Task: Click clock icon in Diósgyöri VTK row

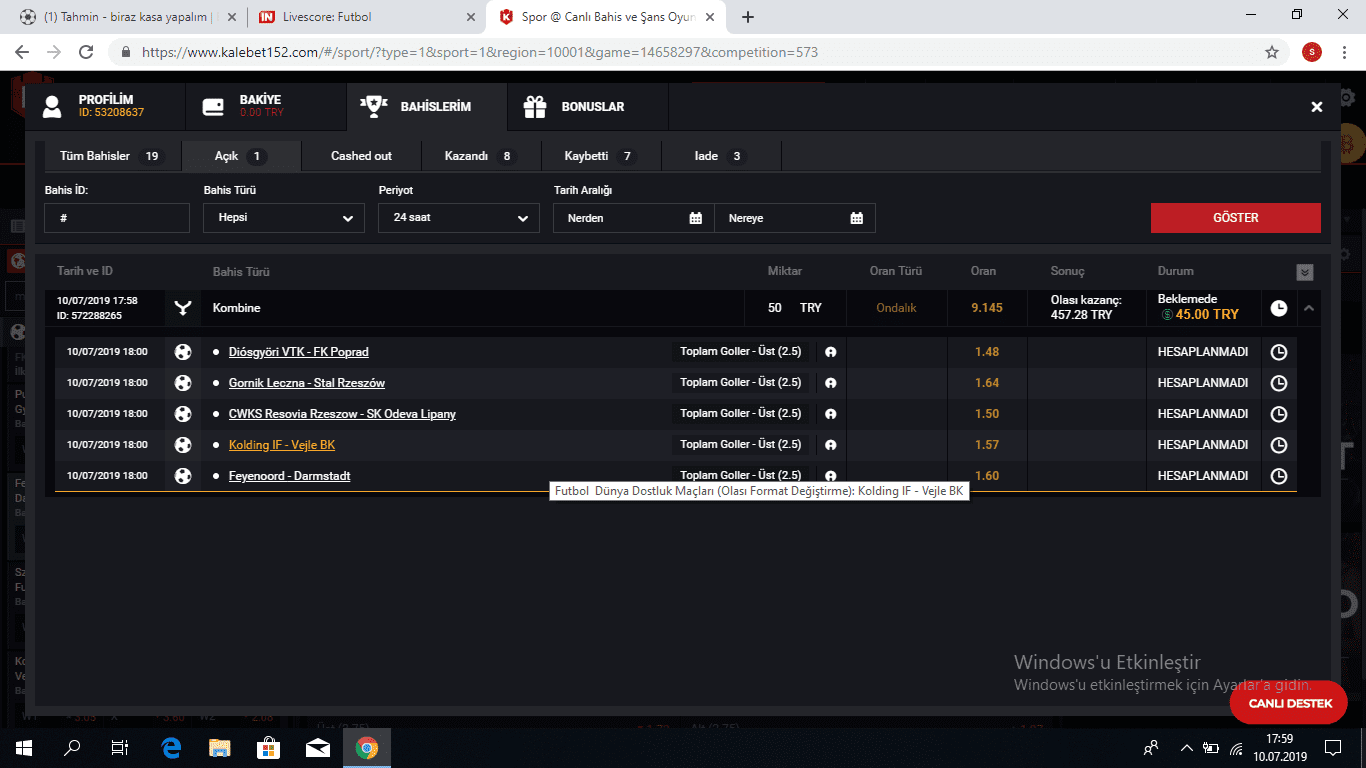Action: click(x=1278, y=352)
